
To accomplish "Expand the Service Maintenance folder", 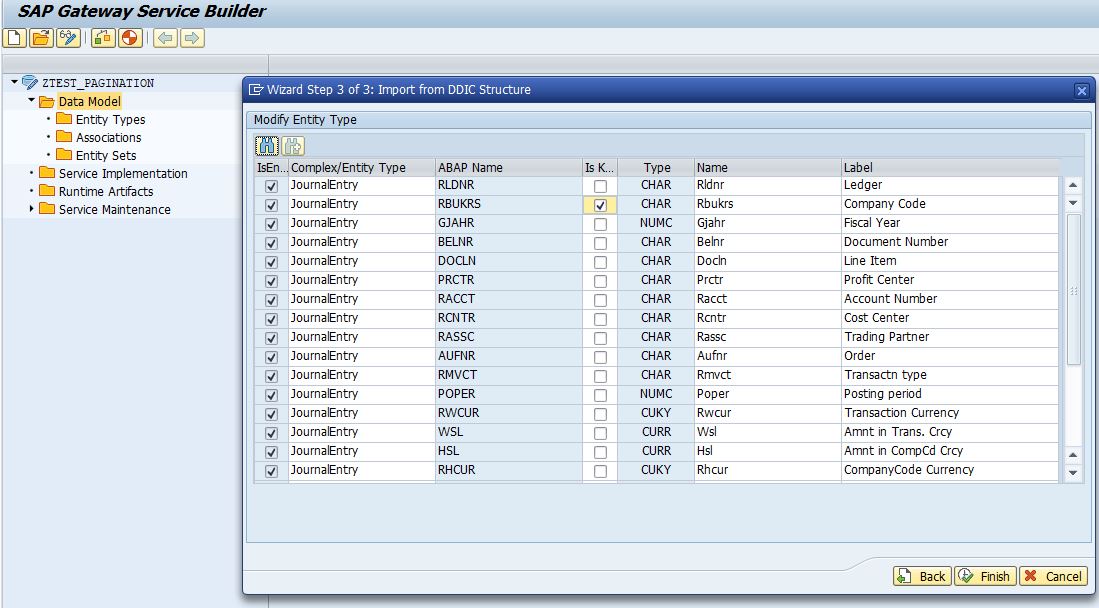I will pos(32,209).
